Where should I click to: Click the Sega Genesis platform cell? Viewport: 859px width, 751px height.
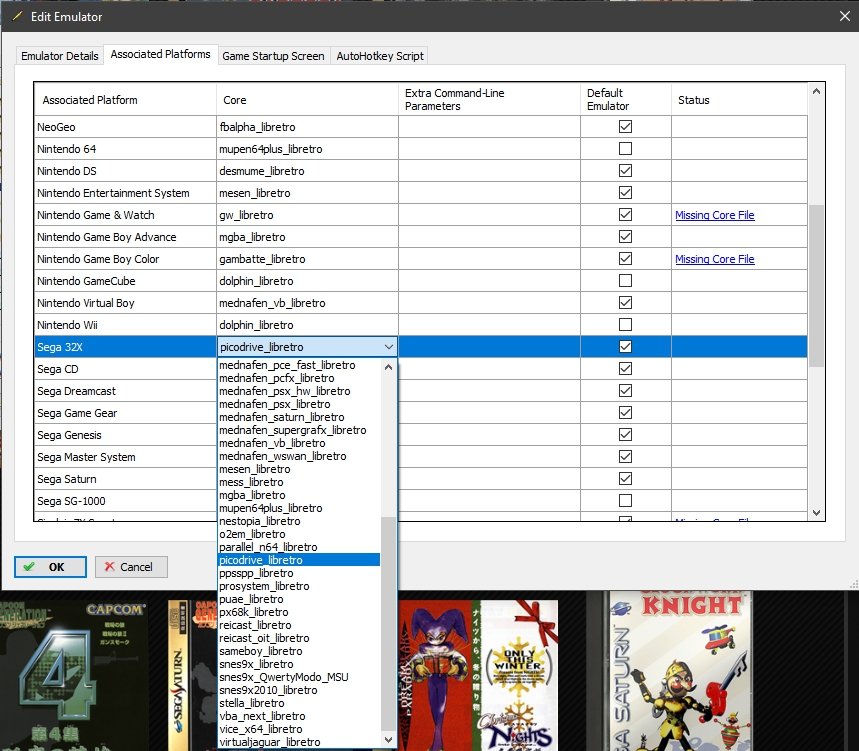click(x=125, y=435)
